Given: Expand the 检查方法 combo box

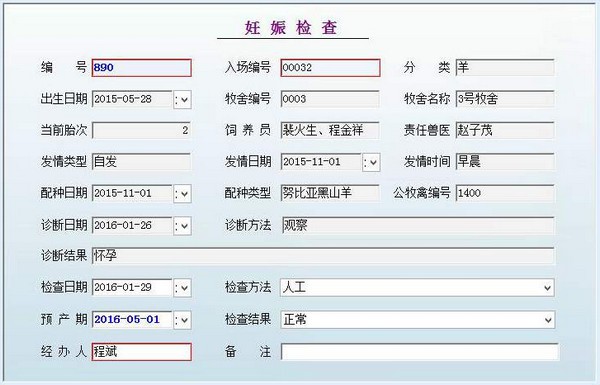Looking at the screenshot, I should click(x=548, y=288).
